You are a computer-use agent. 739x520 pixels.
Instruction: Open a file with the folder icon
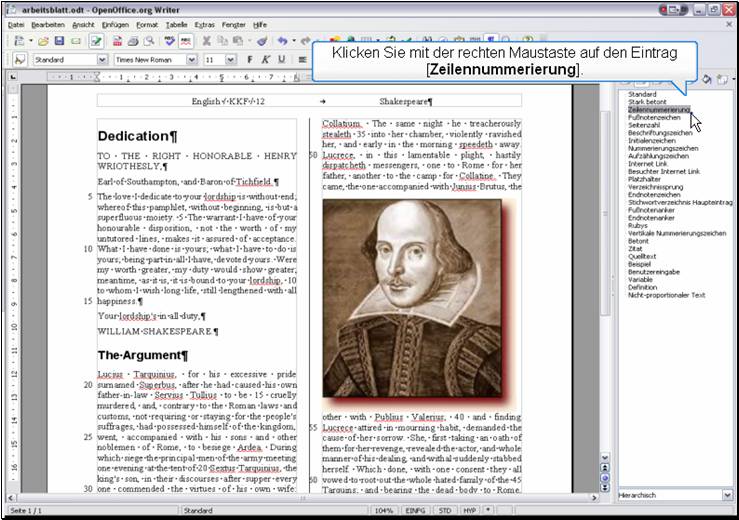(x=44, y=41)
